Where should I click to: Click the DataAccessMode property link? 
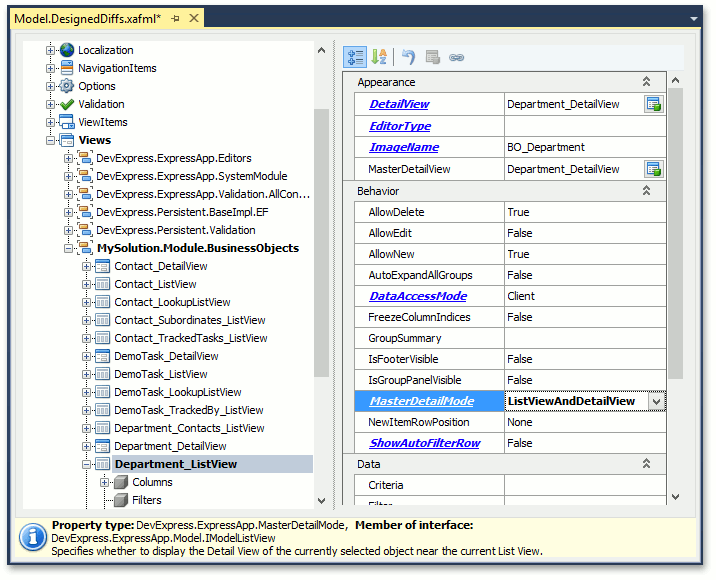(418, 296)
